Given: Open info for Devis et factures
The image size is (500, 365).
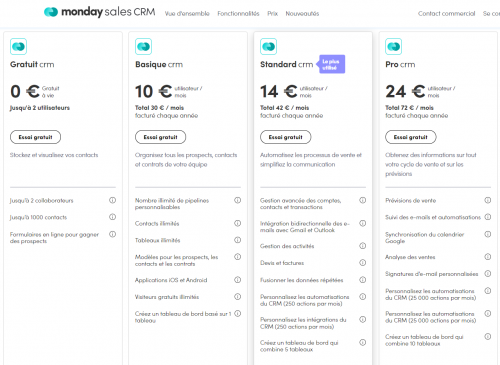Looking at the screenshot, I should coord(363,263).
